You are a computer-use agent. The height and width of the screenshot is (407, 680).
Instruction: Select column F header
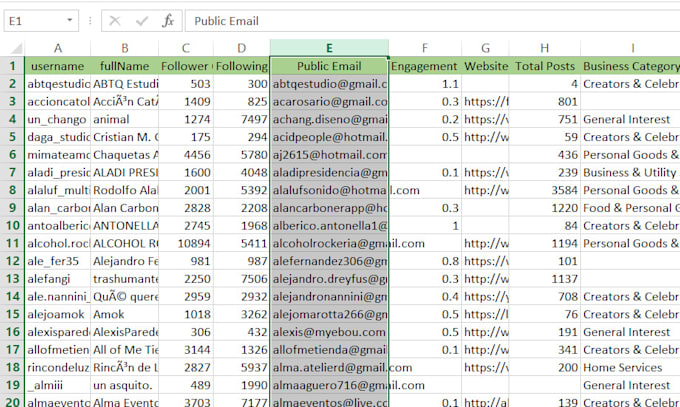click(425, 48)
